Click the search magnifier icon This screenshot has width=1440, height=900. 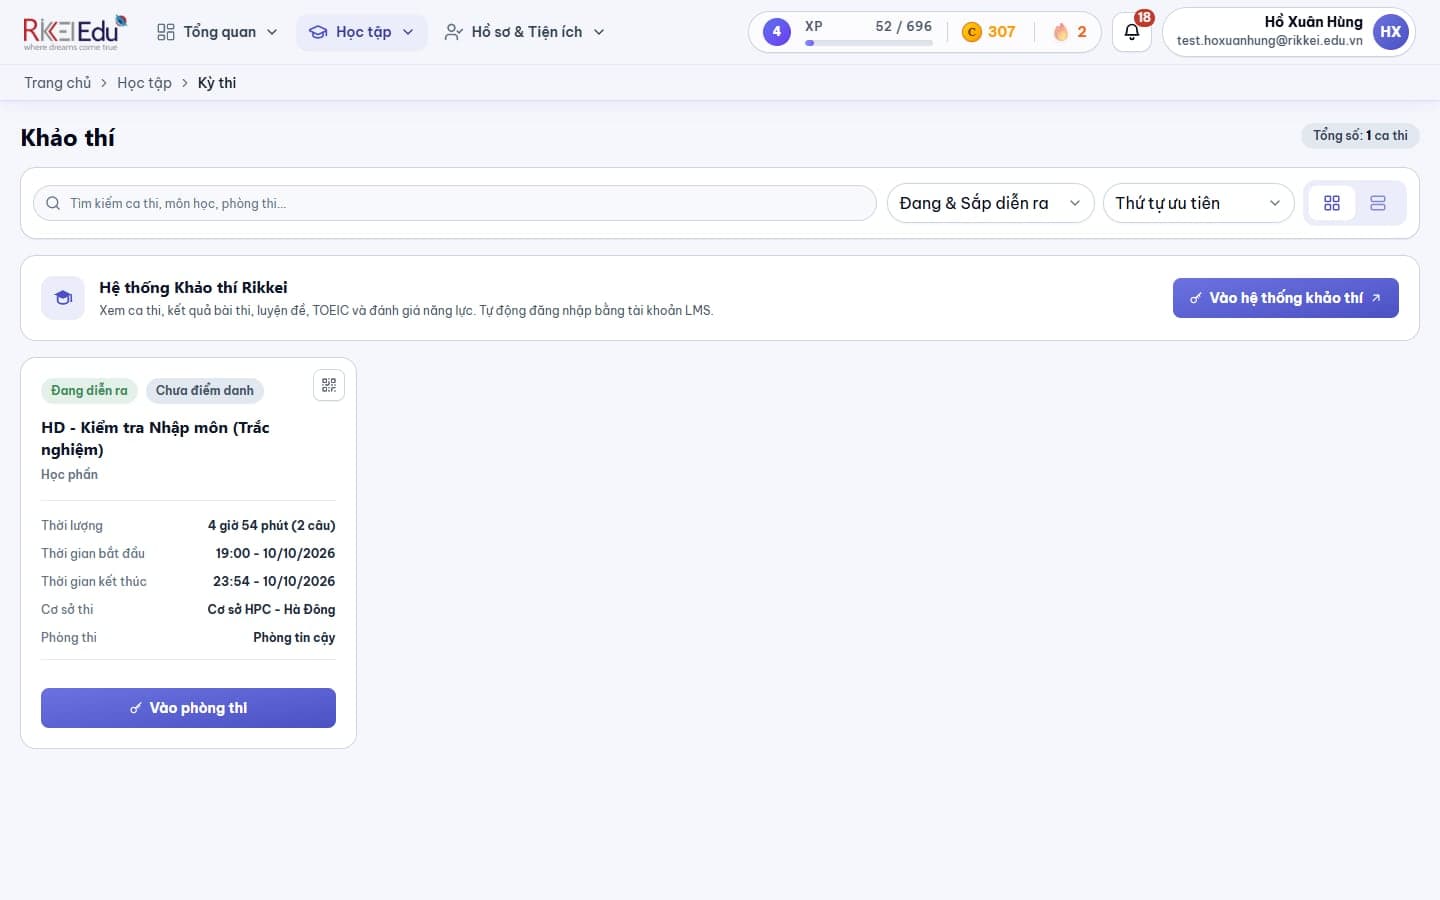(53, 203)
